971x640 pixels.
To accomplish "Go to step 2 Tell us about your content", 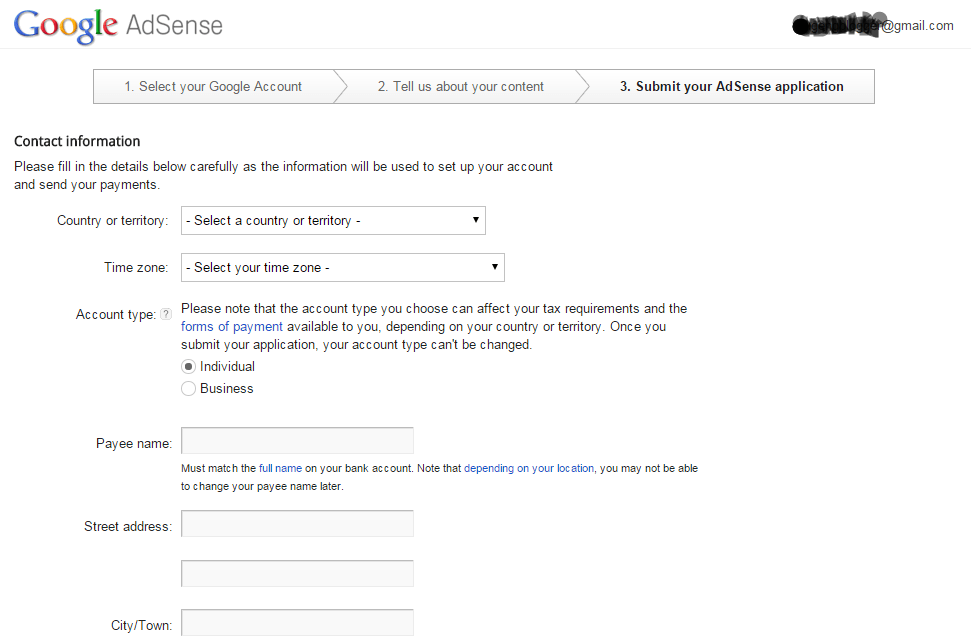I will click(x=460, y=87).
